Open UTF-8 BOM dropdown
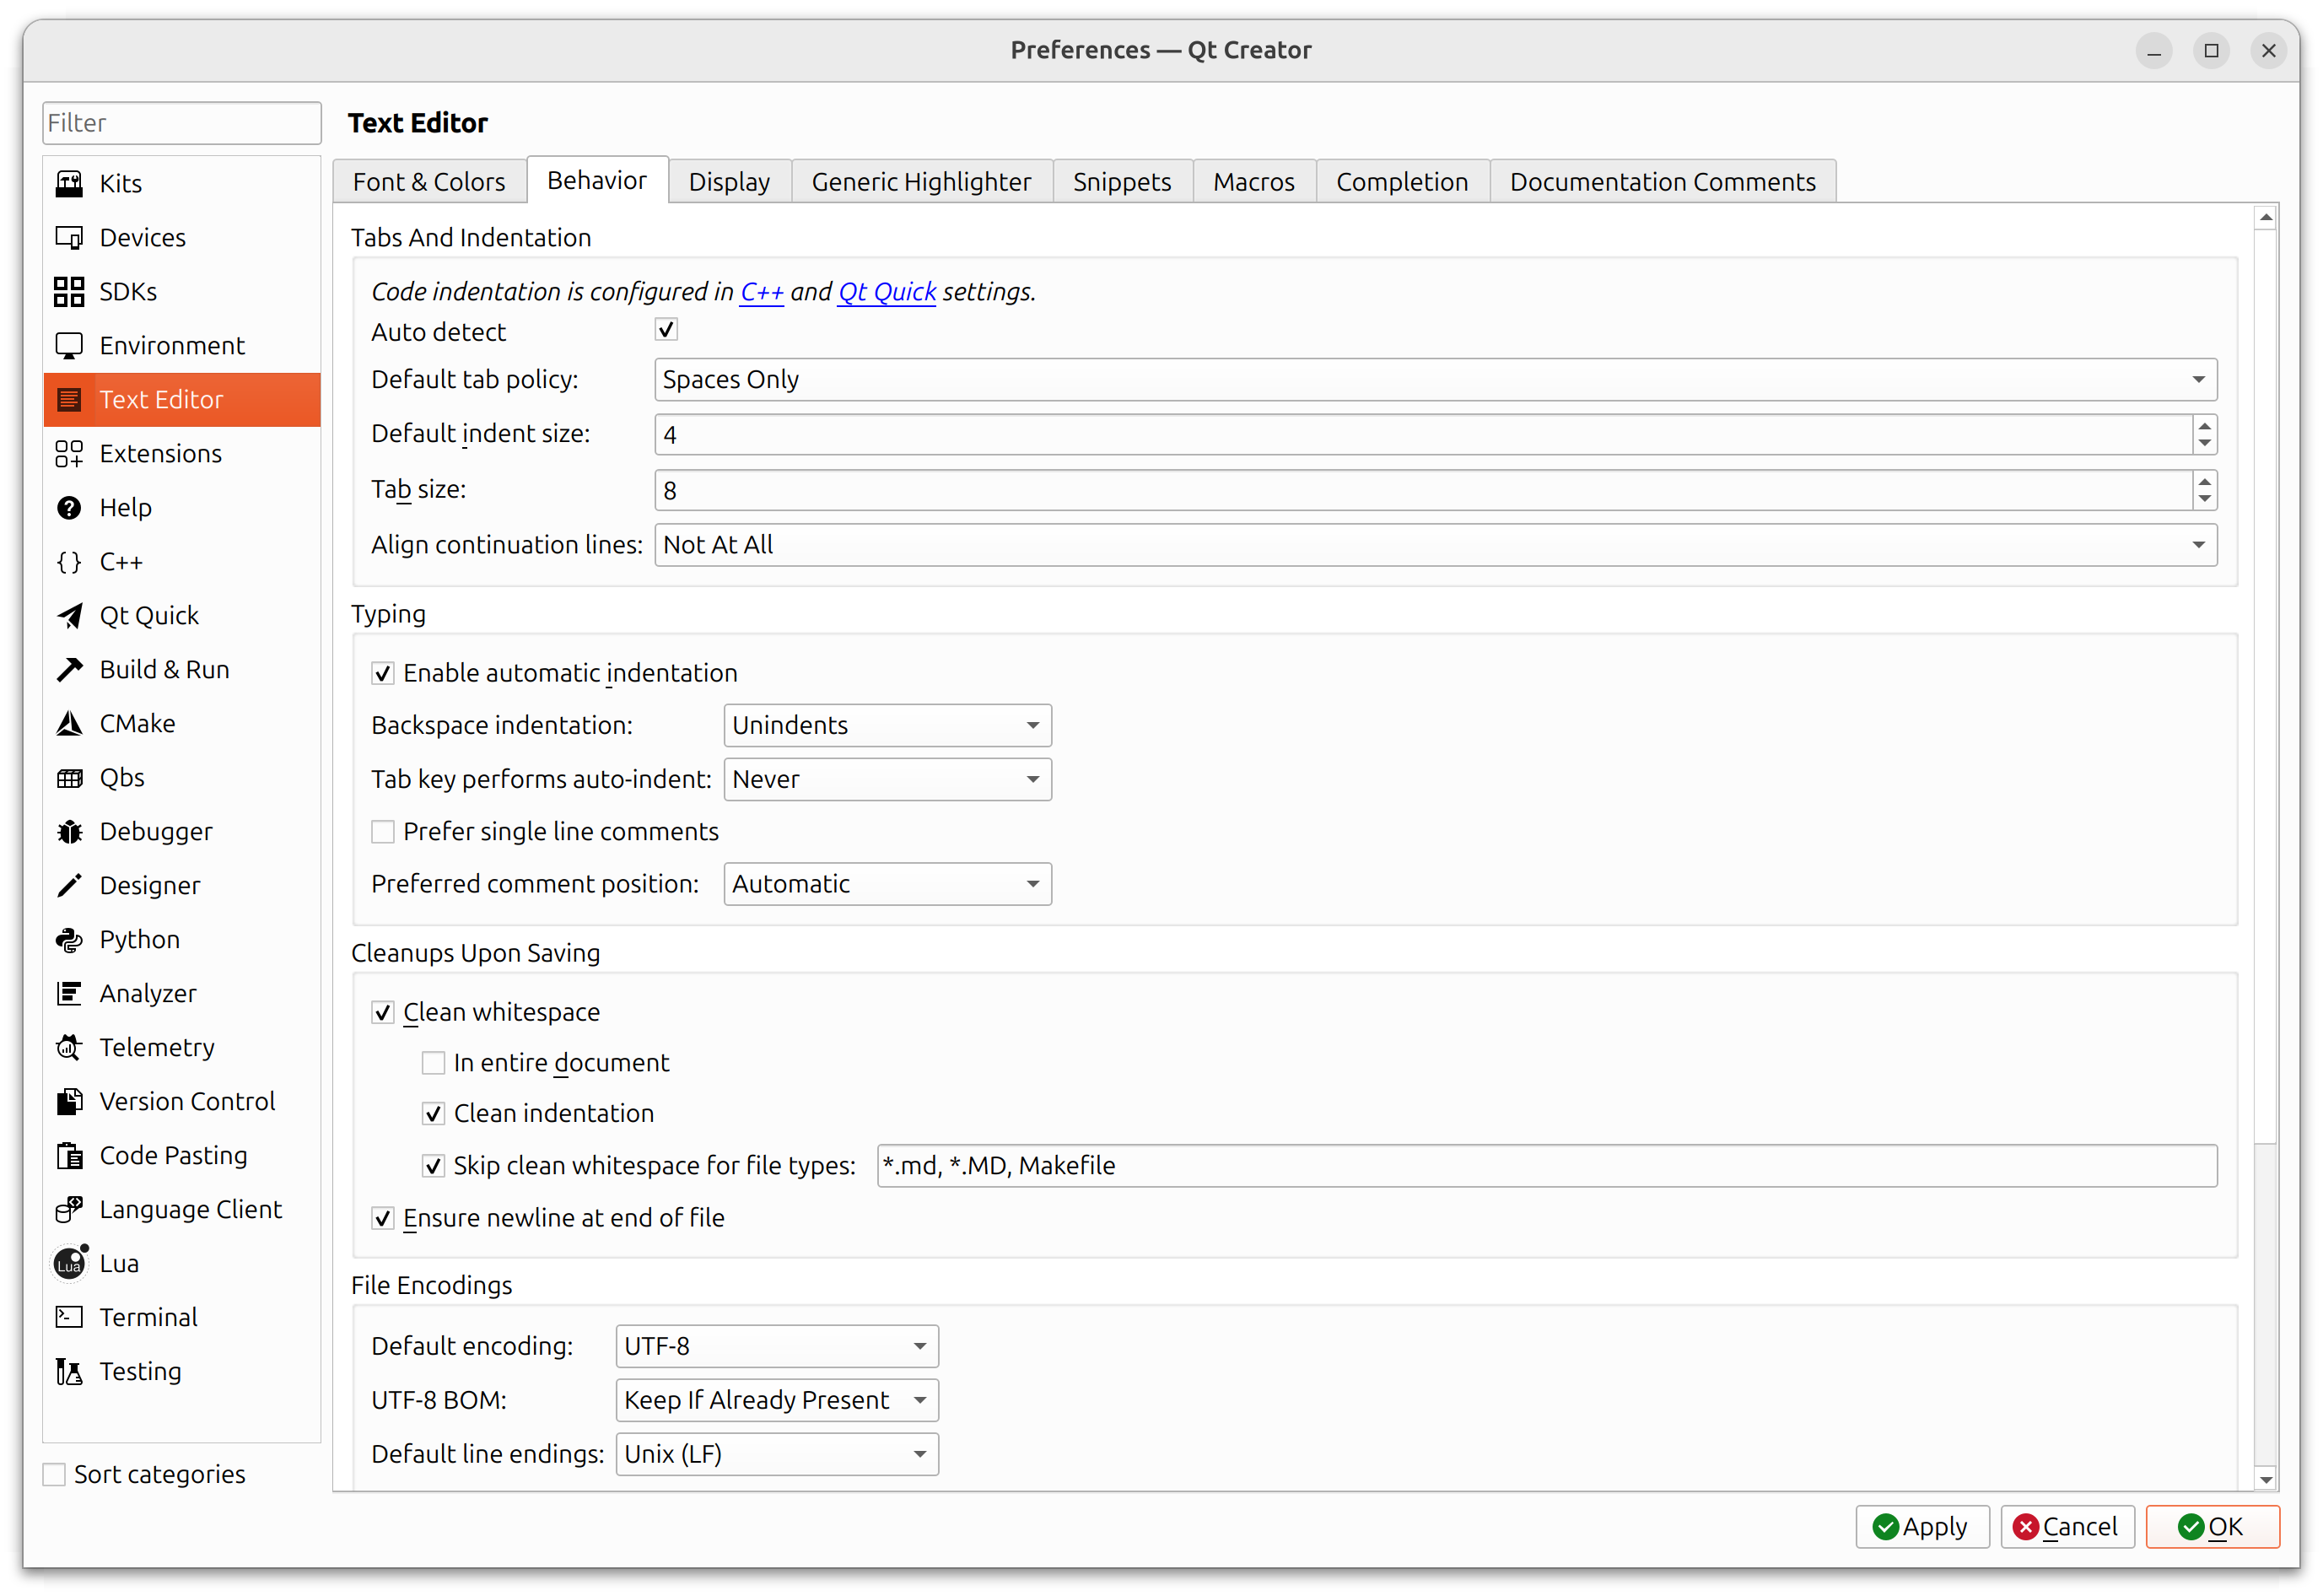The height and width of the screenshot is (1596, 2323). pos(777,1401)
